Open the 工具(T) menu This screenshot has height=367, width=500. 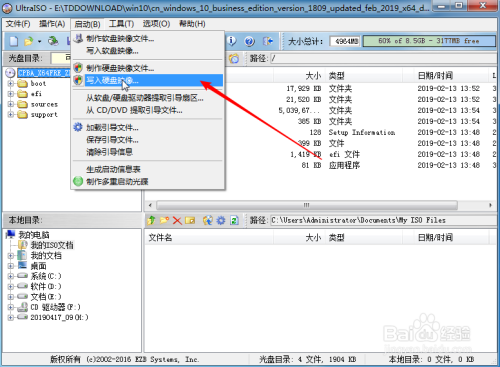(x=121, y=24)
